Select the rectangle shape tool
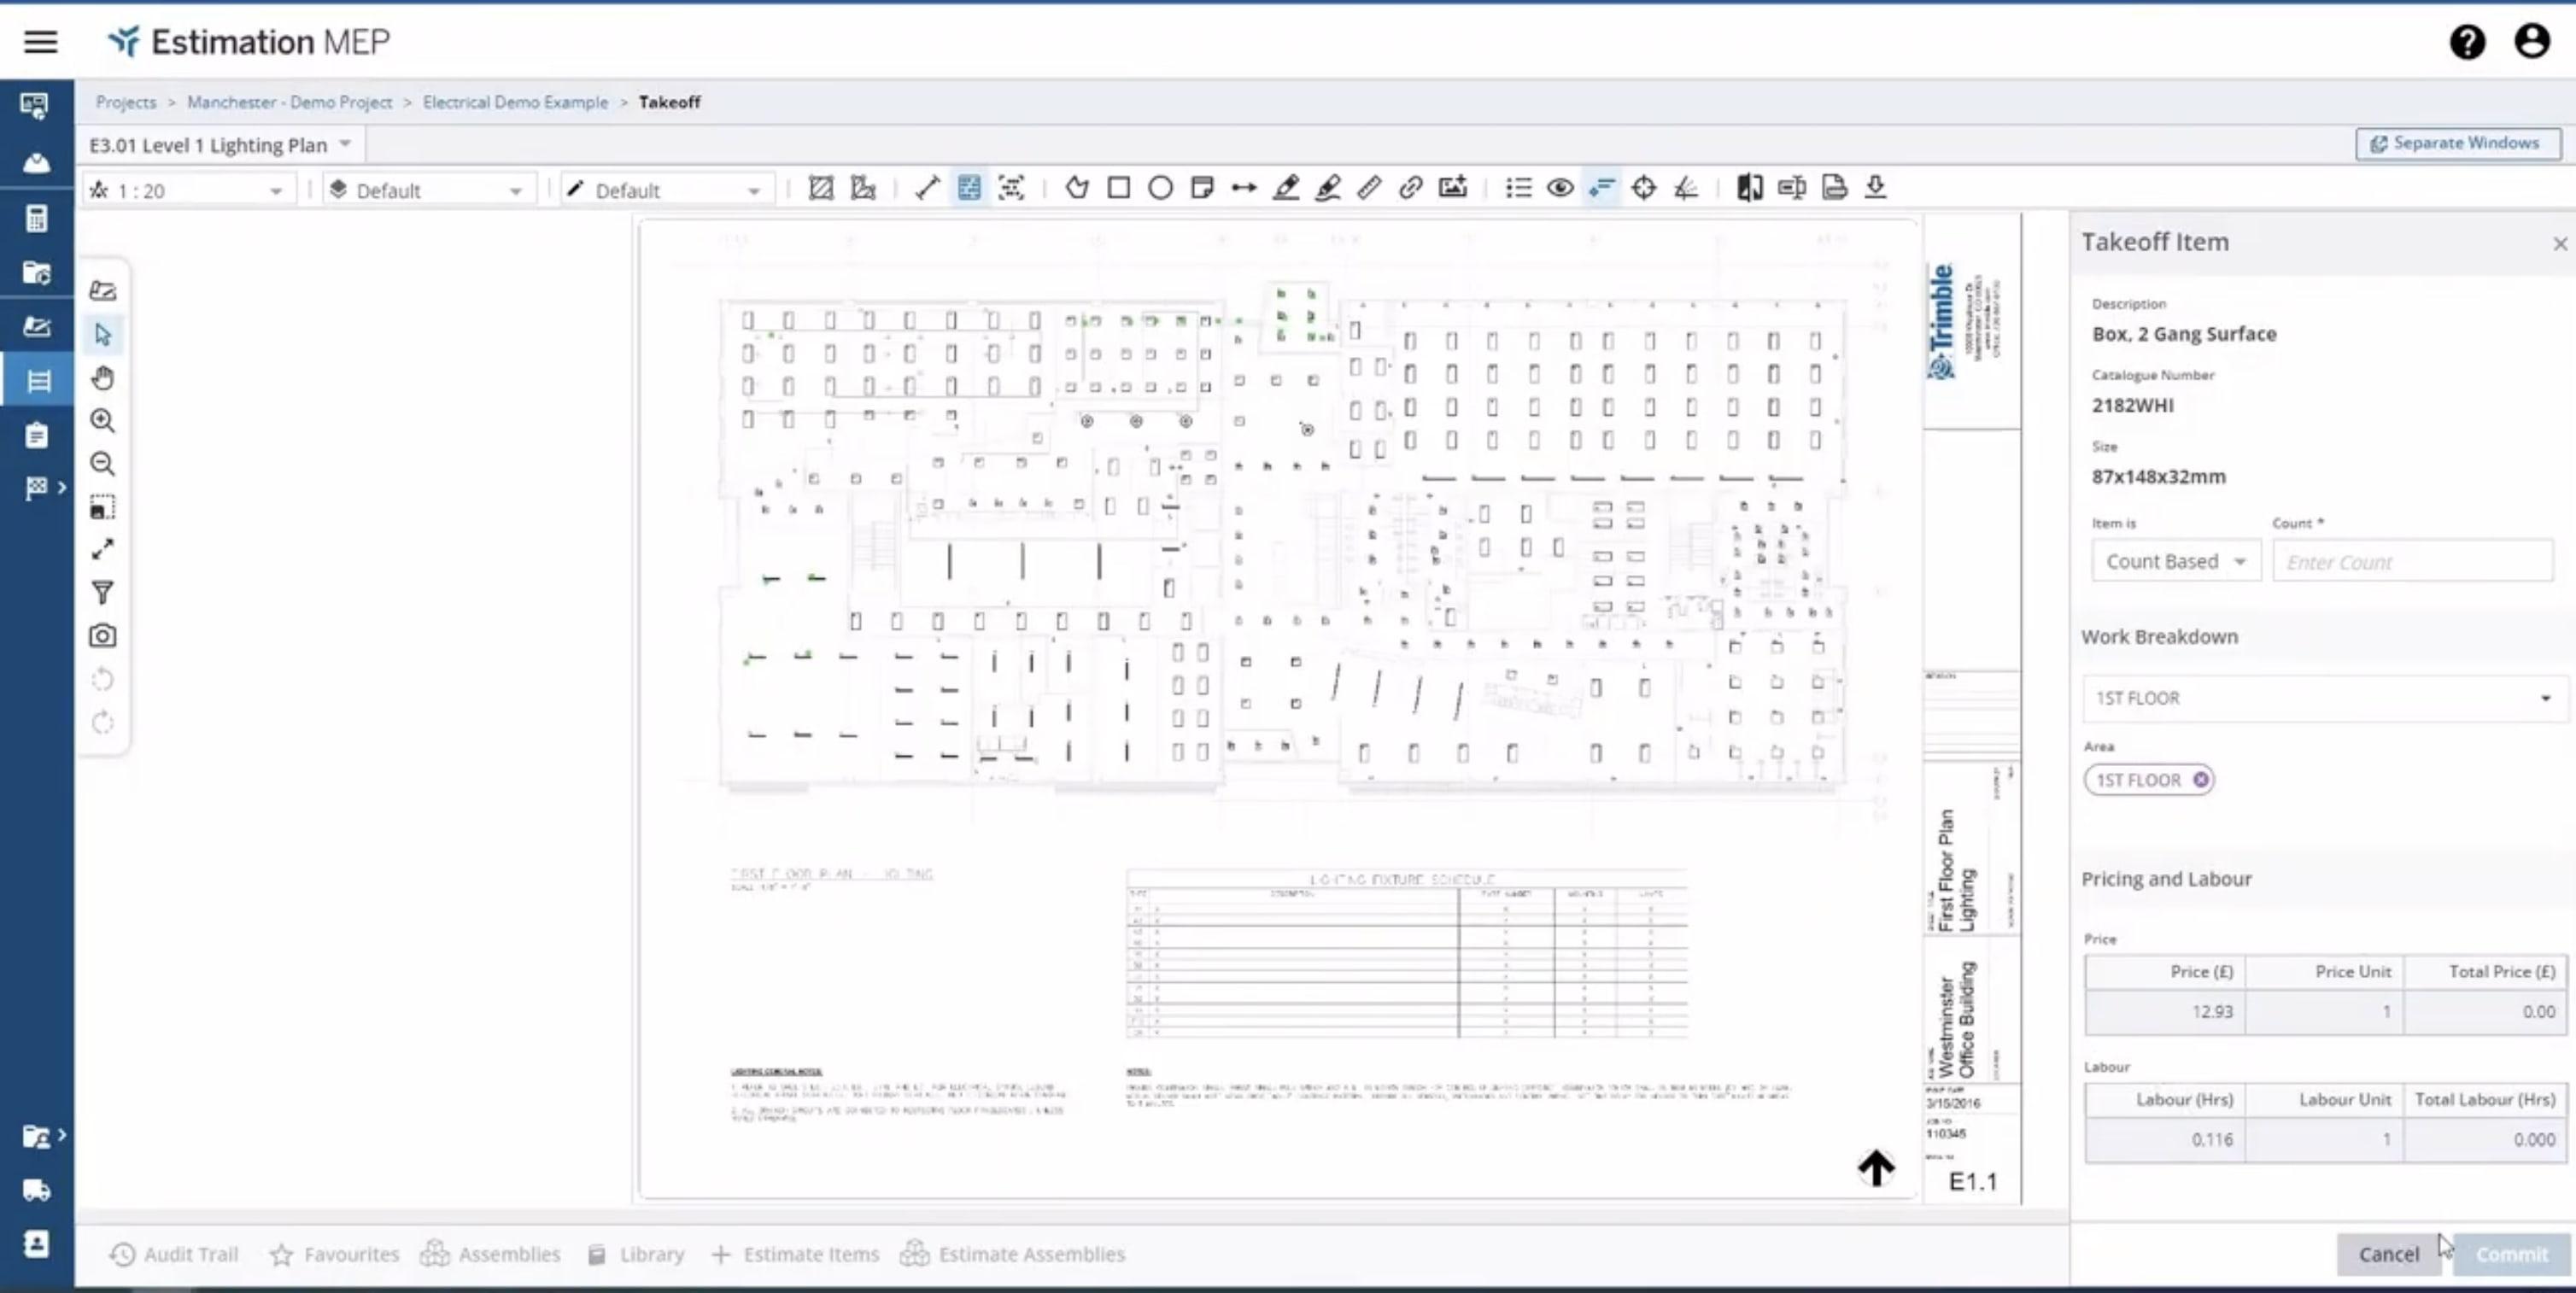 coord(1118,188)
